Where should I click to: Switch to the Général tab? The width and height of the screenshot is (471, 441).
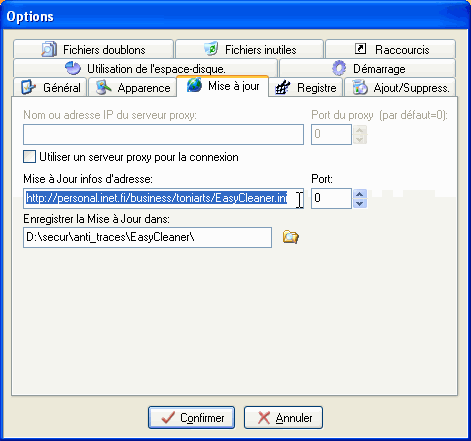coord(50,87)
